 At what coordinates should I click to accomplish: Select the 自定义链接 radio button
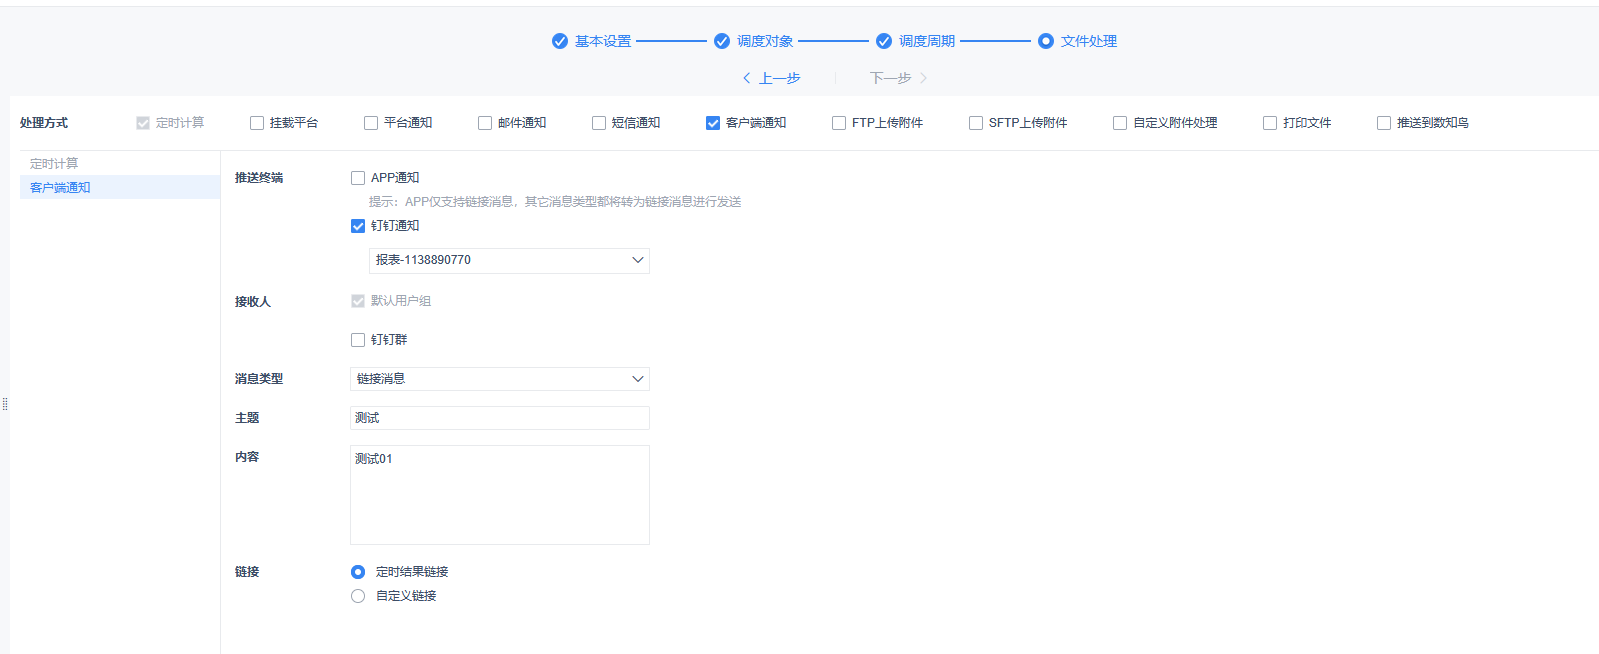coord(358,596)
